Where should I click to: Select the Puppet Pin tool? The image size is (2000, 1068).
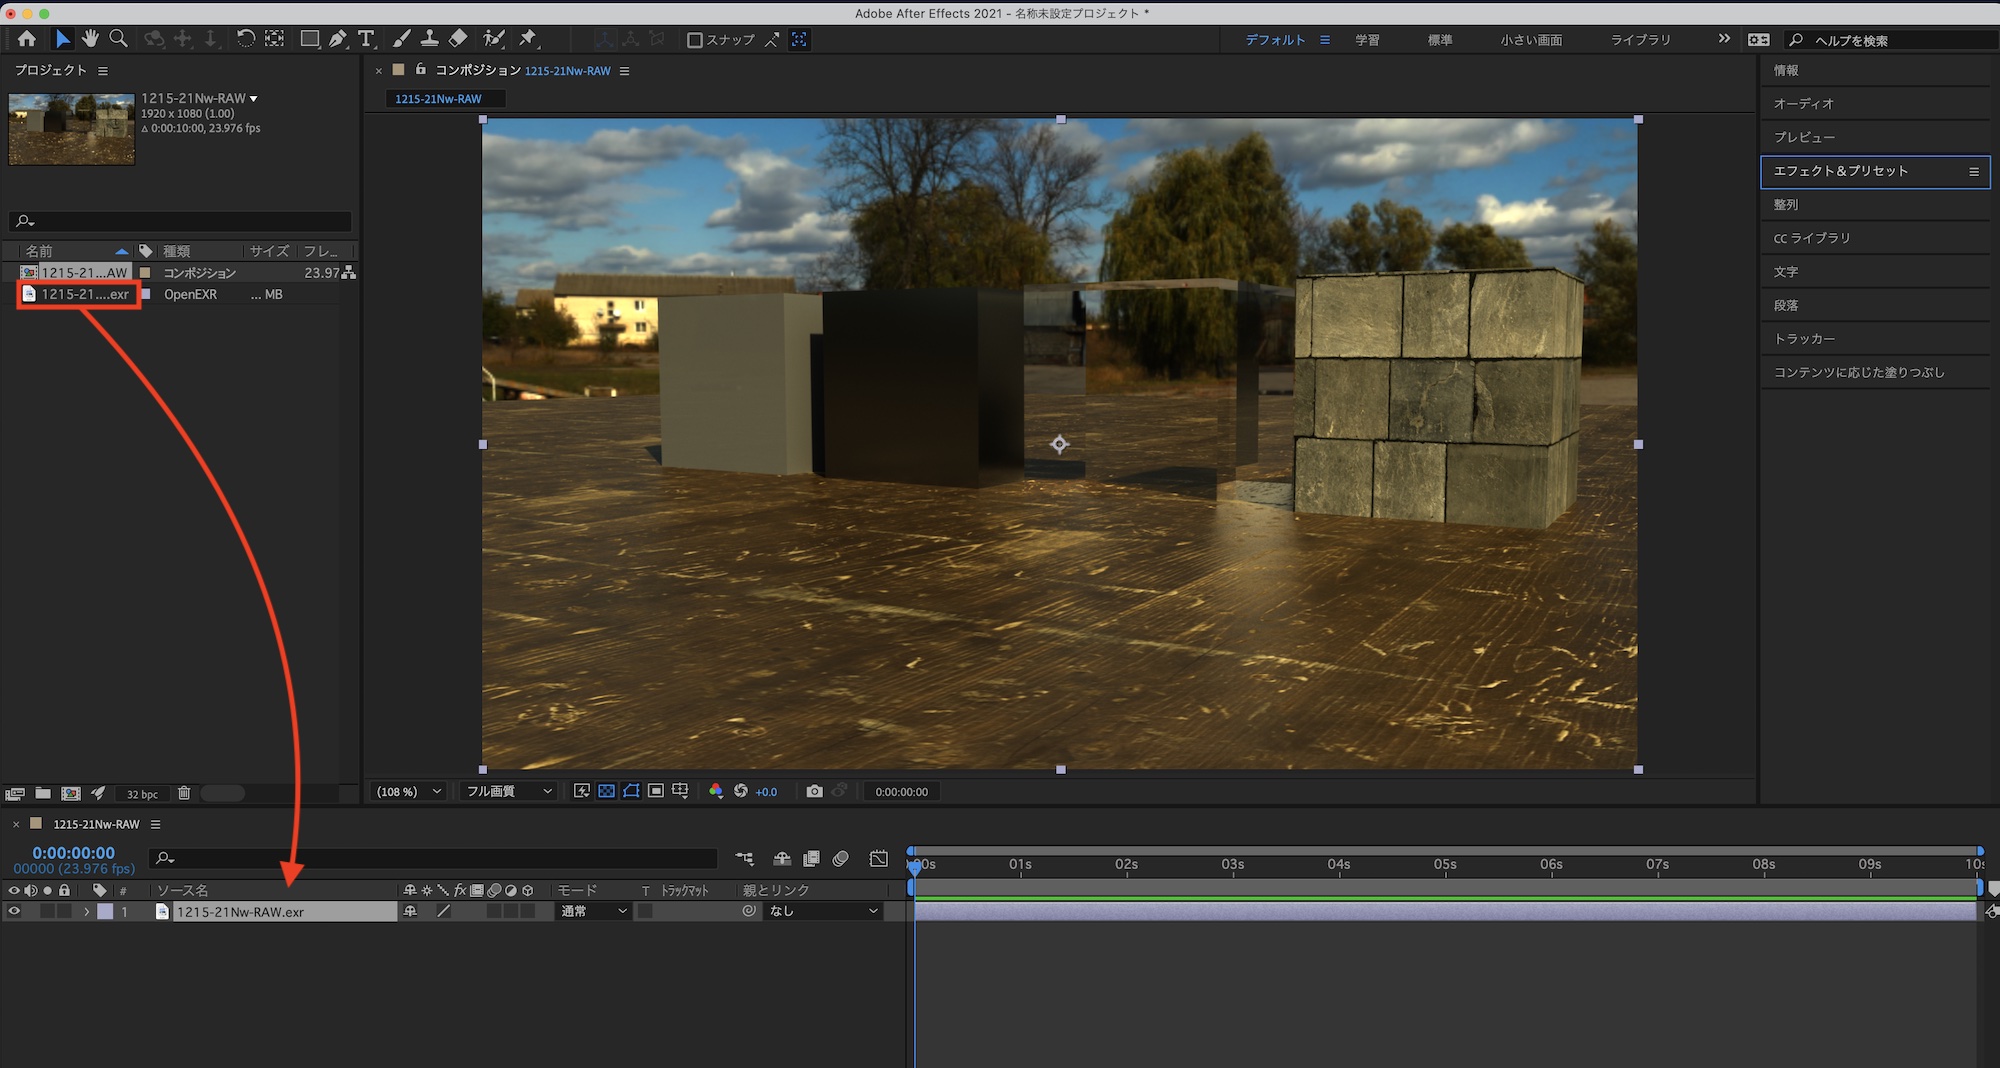(x=528, y=39)
